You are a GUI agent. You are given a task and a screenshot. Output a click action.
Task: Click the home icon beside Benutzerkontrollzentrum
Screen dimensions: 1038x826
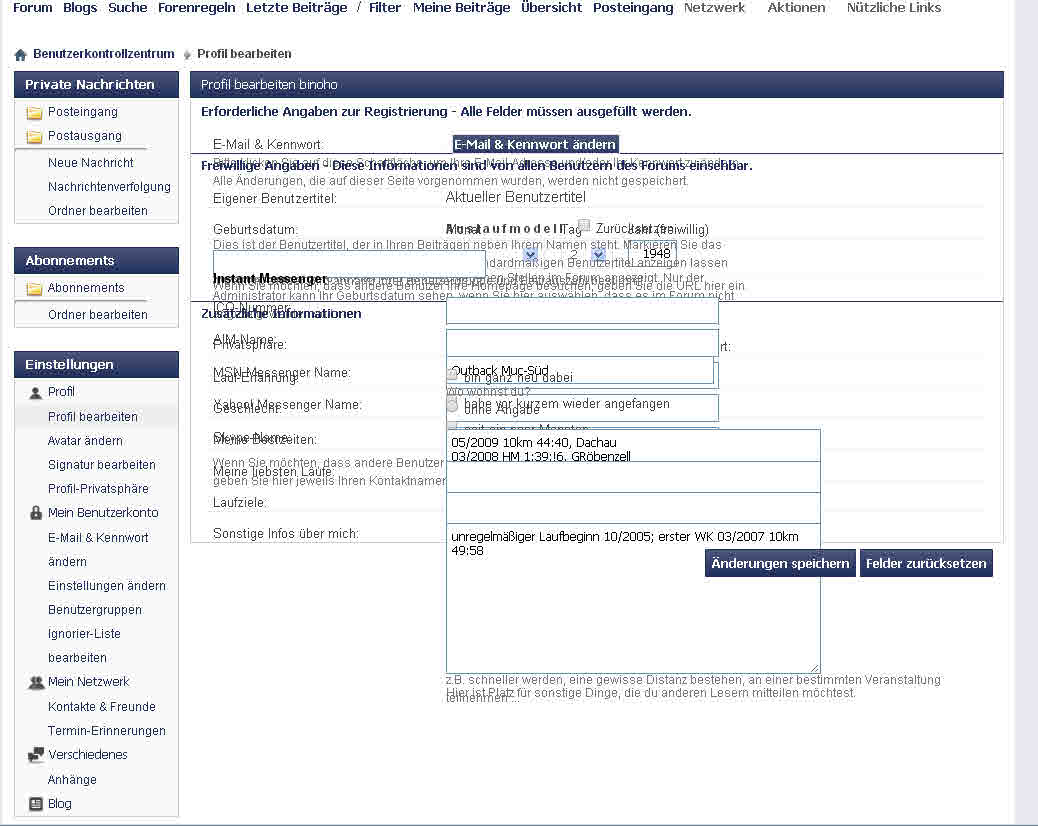point(20,54)
